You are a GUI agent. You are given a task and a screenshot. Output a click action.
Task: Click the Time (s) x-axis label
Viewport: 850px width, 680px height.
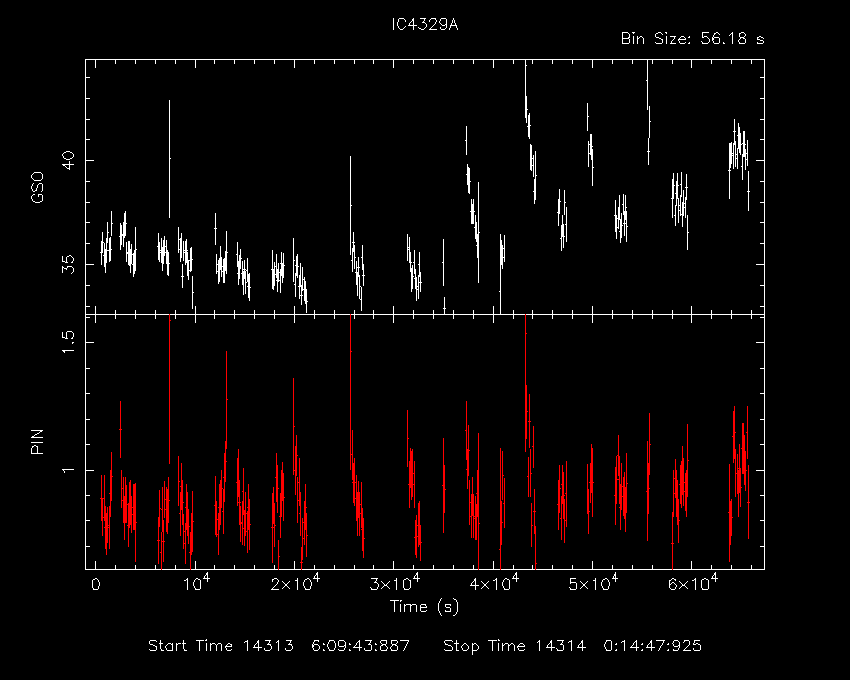click(424, 606)
